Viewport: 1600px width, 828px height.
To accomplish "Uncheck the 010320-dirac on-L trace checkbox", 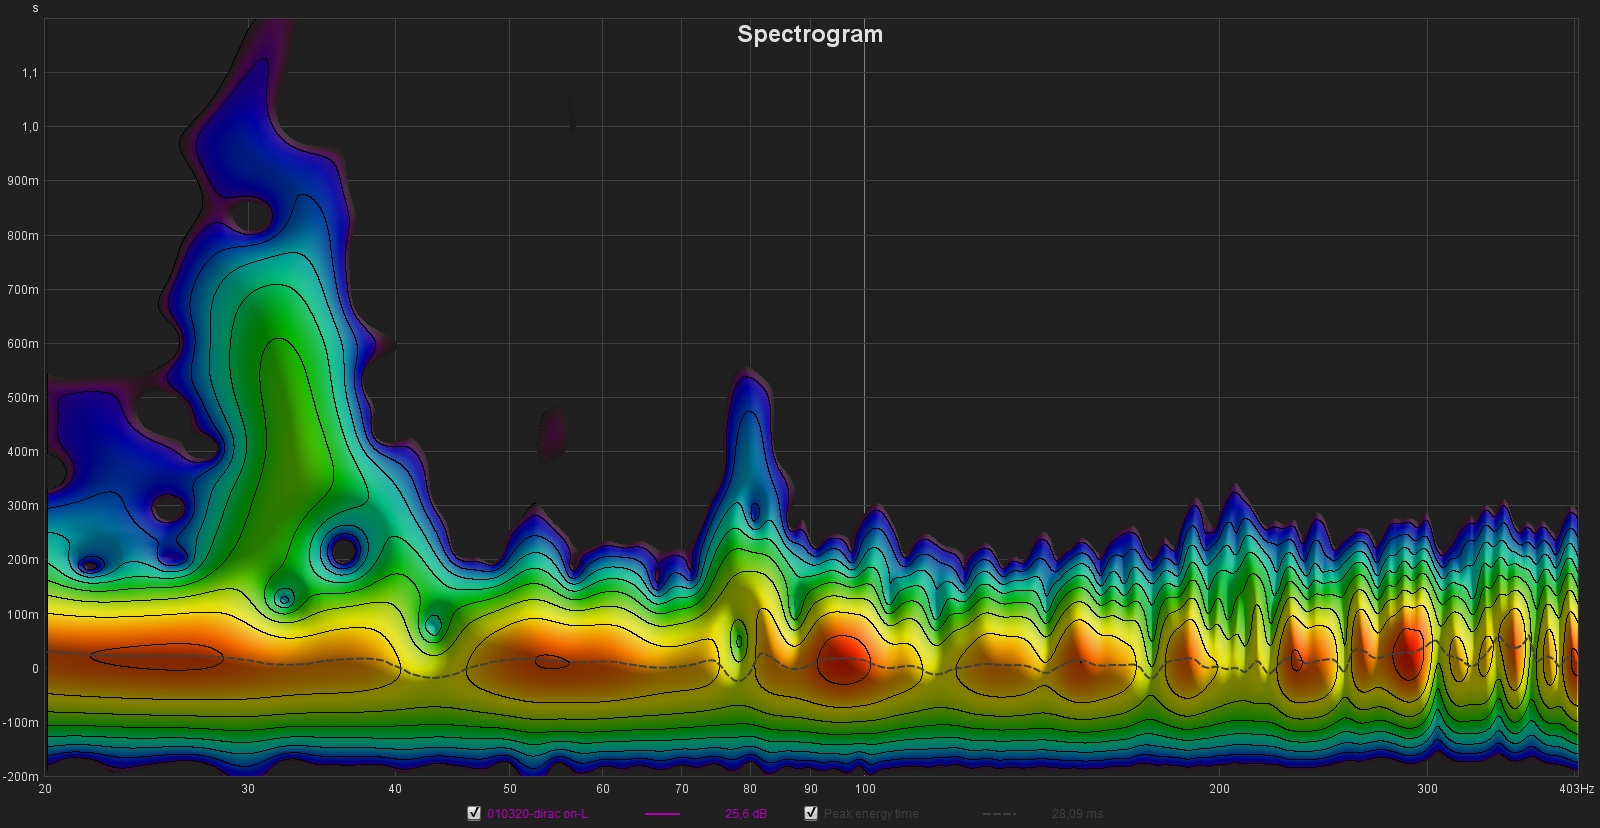I will (x=474, y=813).
